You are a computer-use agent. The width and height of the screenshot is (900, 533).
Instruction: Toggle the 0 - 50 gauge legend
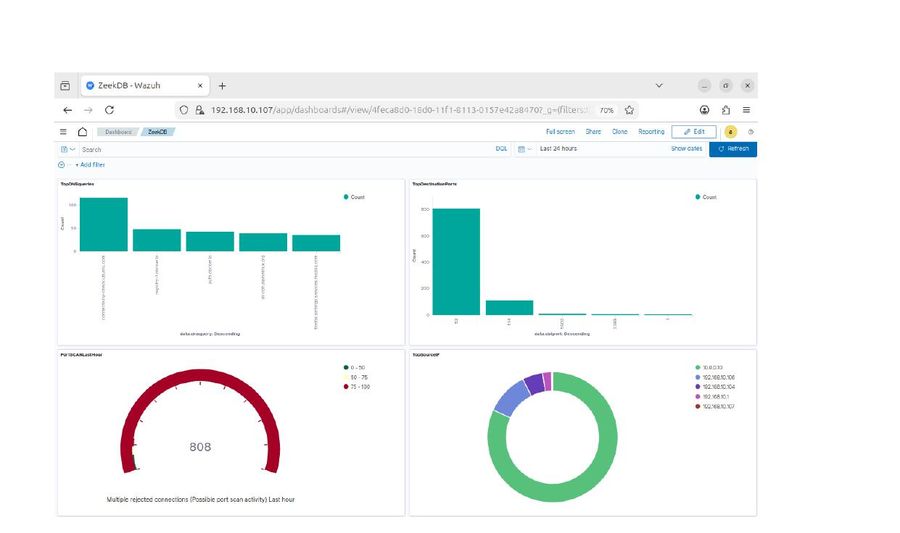(354, 367)
